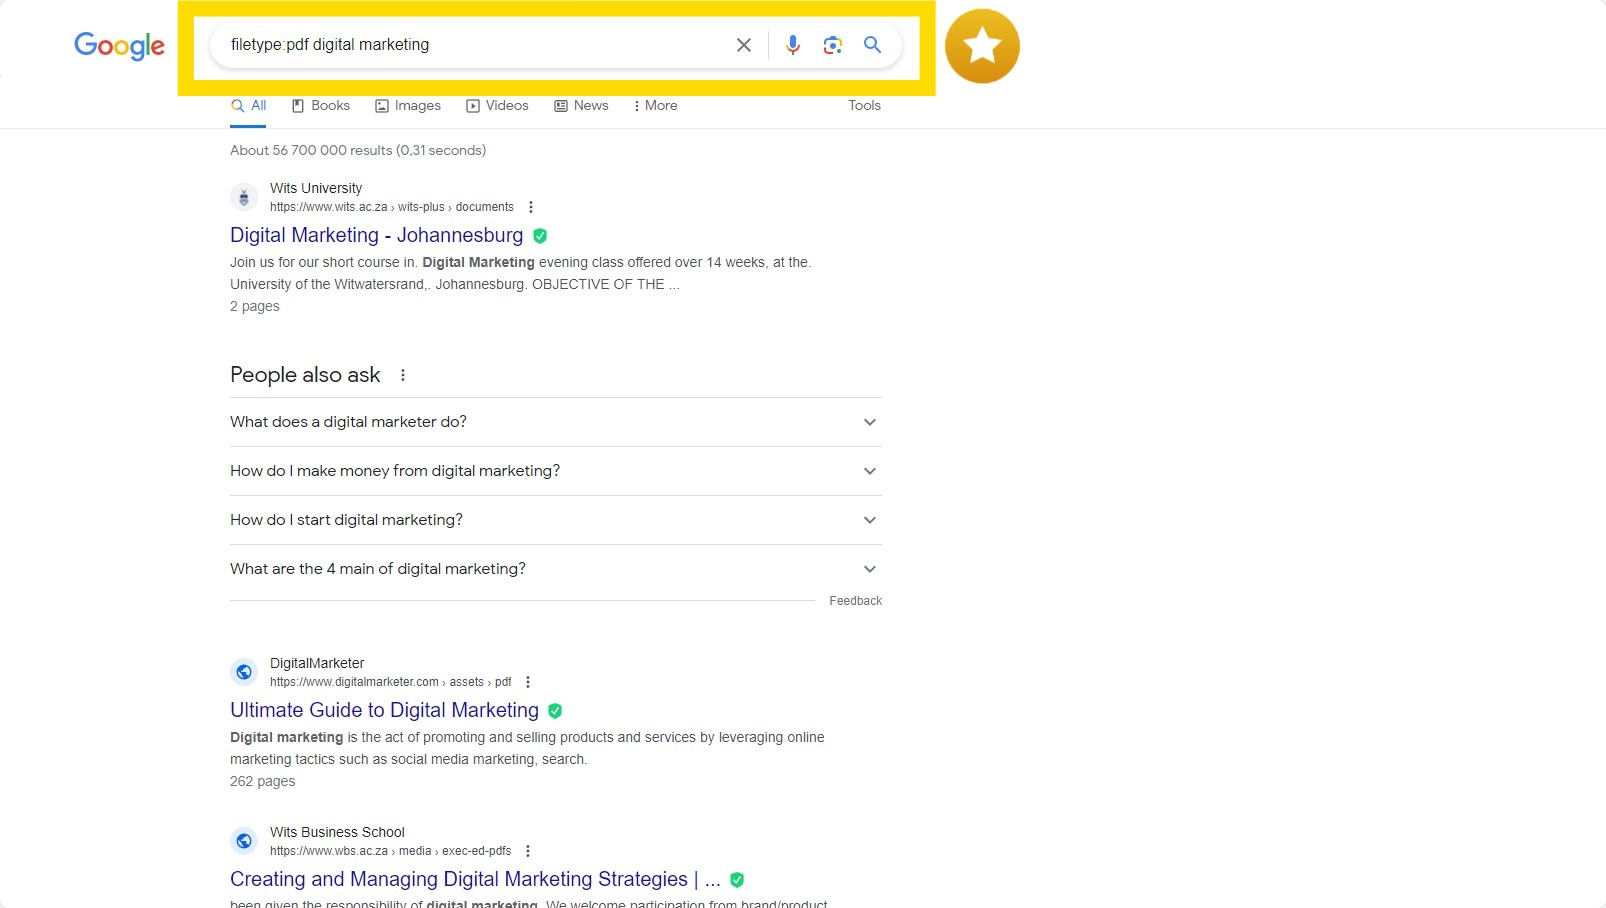Click the 'DigitalMarketer' site name
1606x908 pixels.
[x=317, y=663]
